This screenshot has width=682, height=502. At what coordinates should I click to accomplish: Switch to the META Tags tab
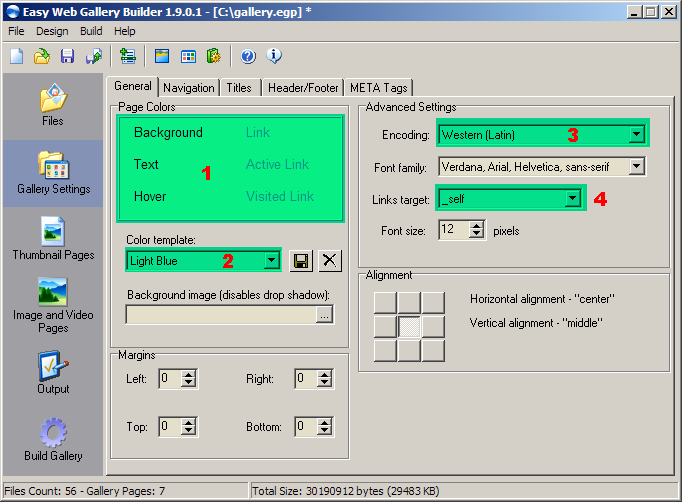click(378, 88)
